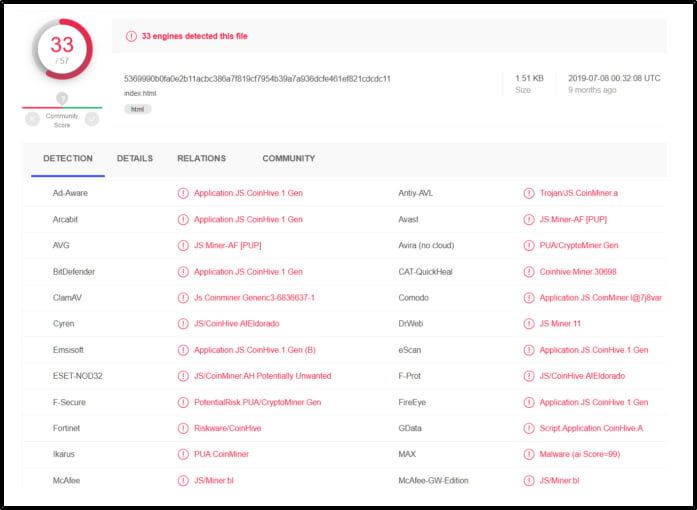
Task: Click the community score marker pin
Action: click(62, 98)
